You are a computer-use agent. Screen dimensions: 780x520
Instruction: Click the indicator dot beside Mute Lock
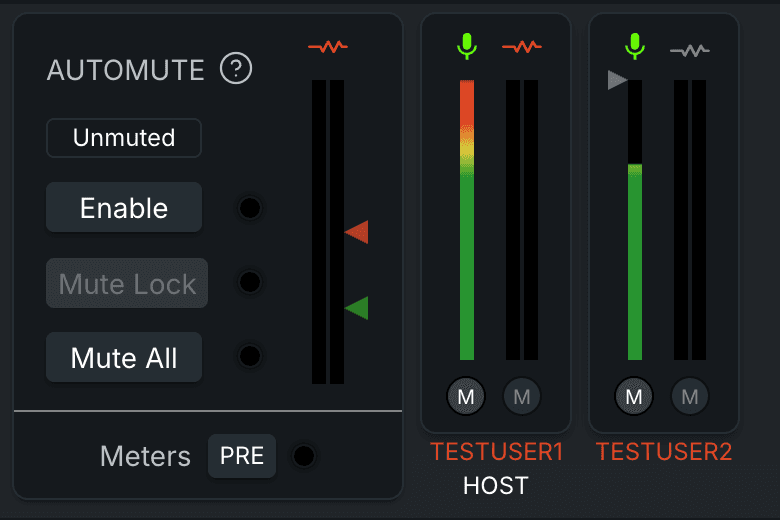tap(250, 282)
